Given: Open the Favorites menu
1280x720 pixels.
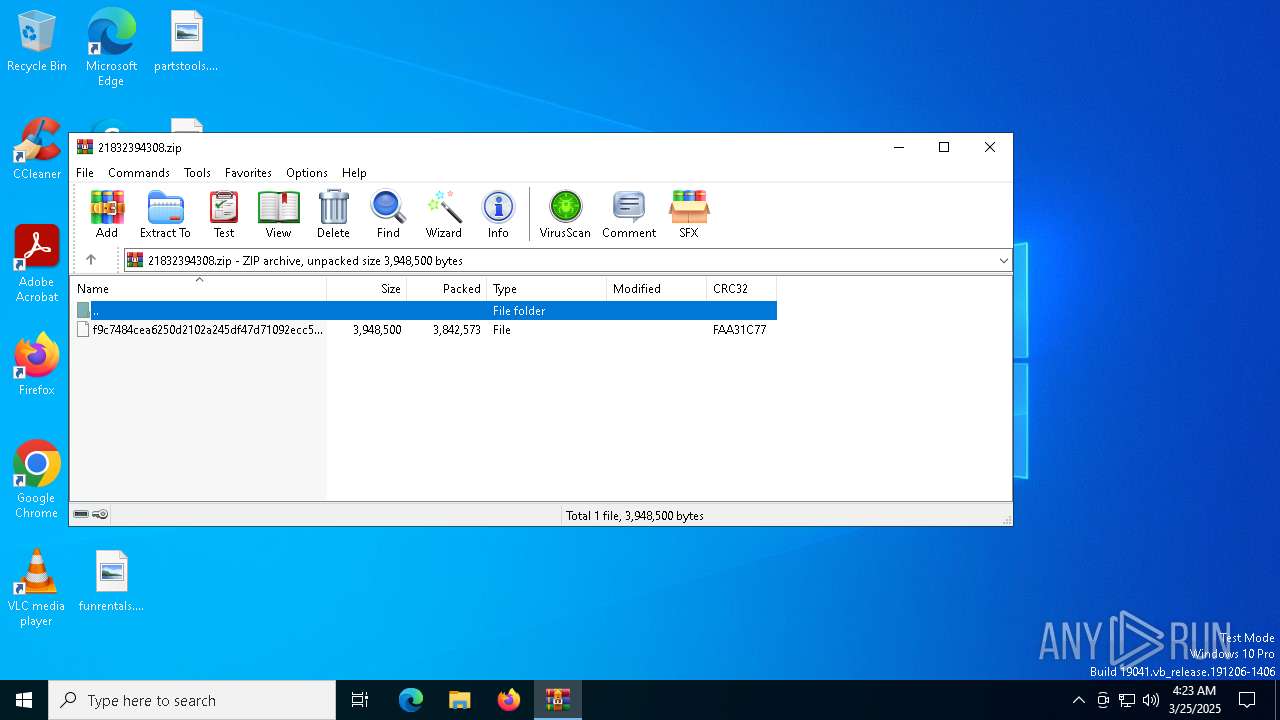Looking at the screenshot, I should pyautogui.click(x=248, y=173).
